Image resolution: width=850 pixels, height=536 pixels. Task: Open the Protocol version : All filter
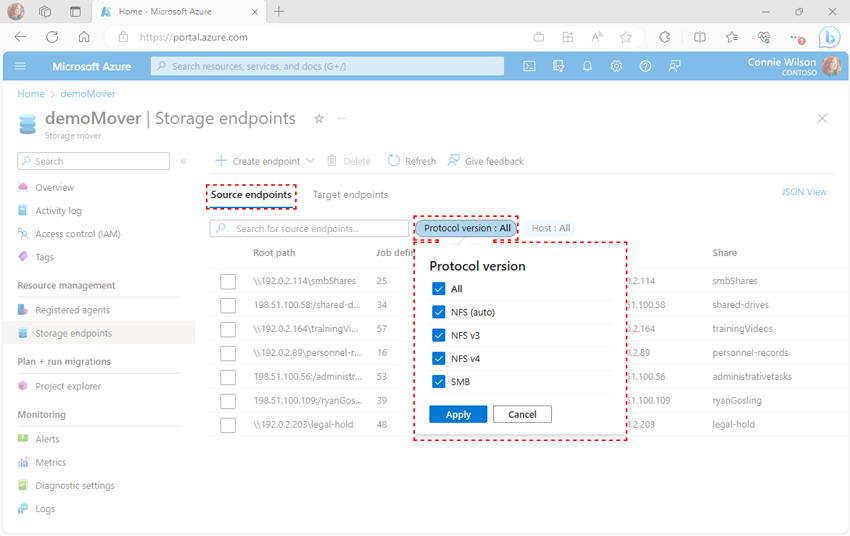[467, 228]
